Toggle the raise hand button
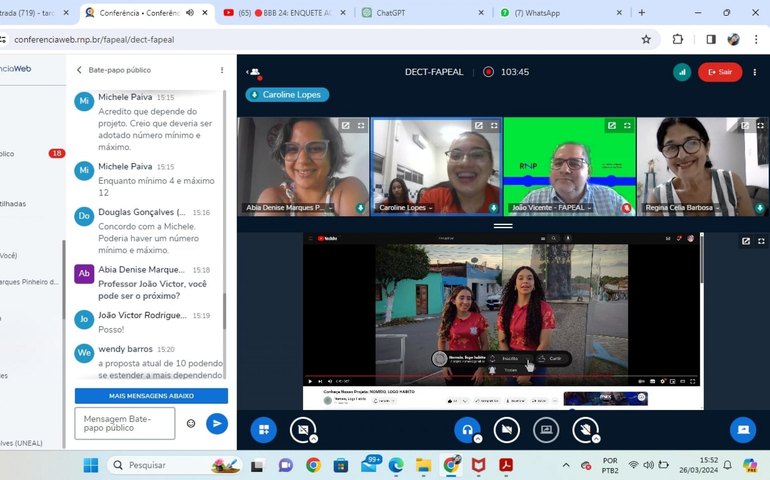The image size is (770, 480). tap(586, 429)
